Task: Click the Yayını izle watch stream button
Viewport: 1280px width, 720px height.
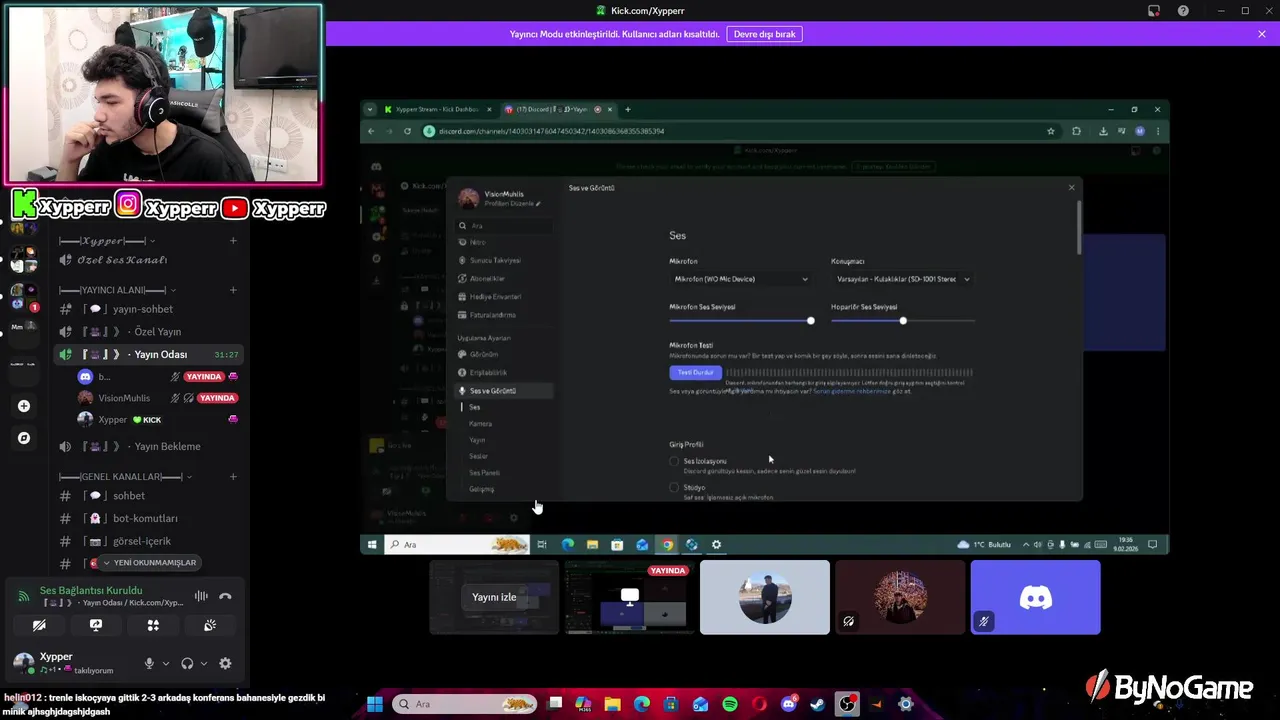Action: point(494,597)
